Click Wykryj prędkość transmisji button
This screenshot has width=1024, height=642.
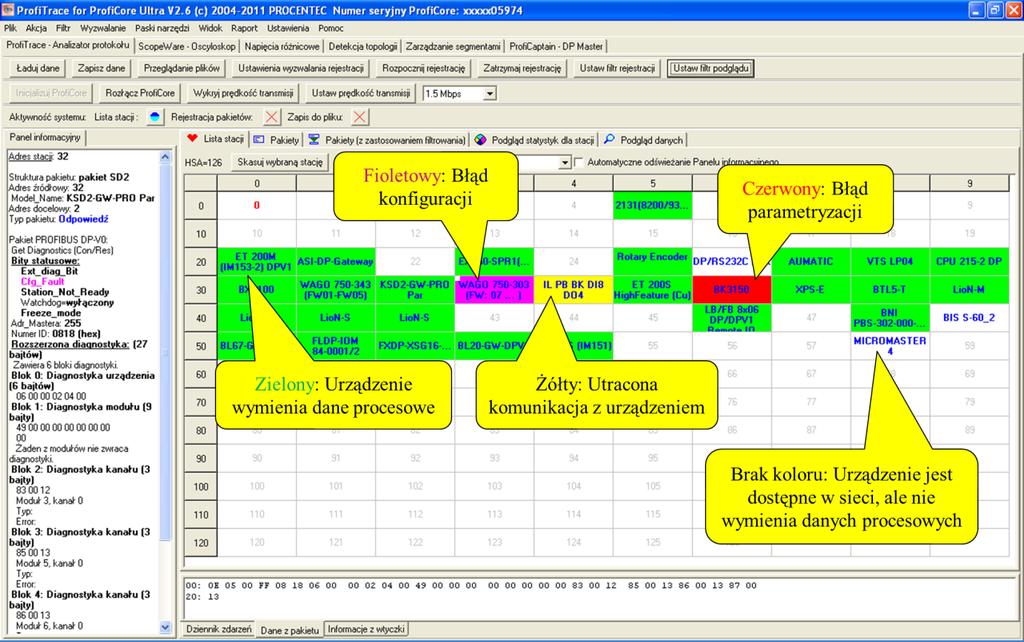coord(243,93)
